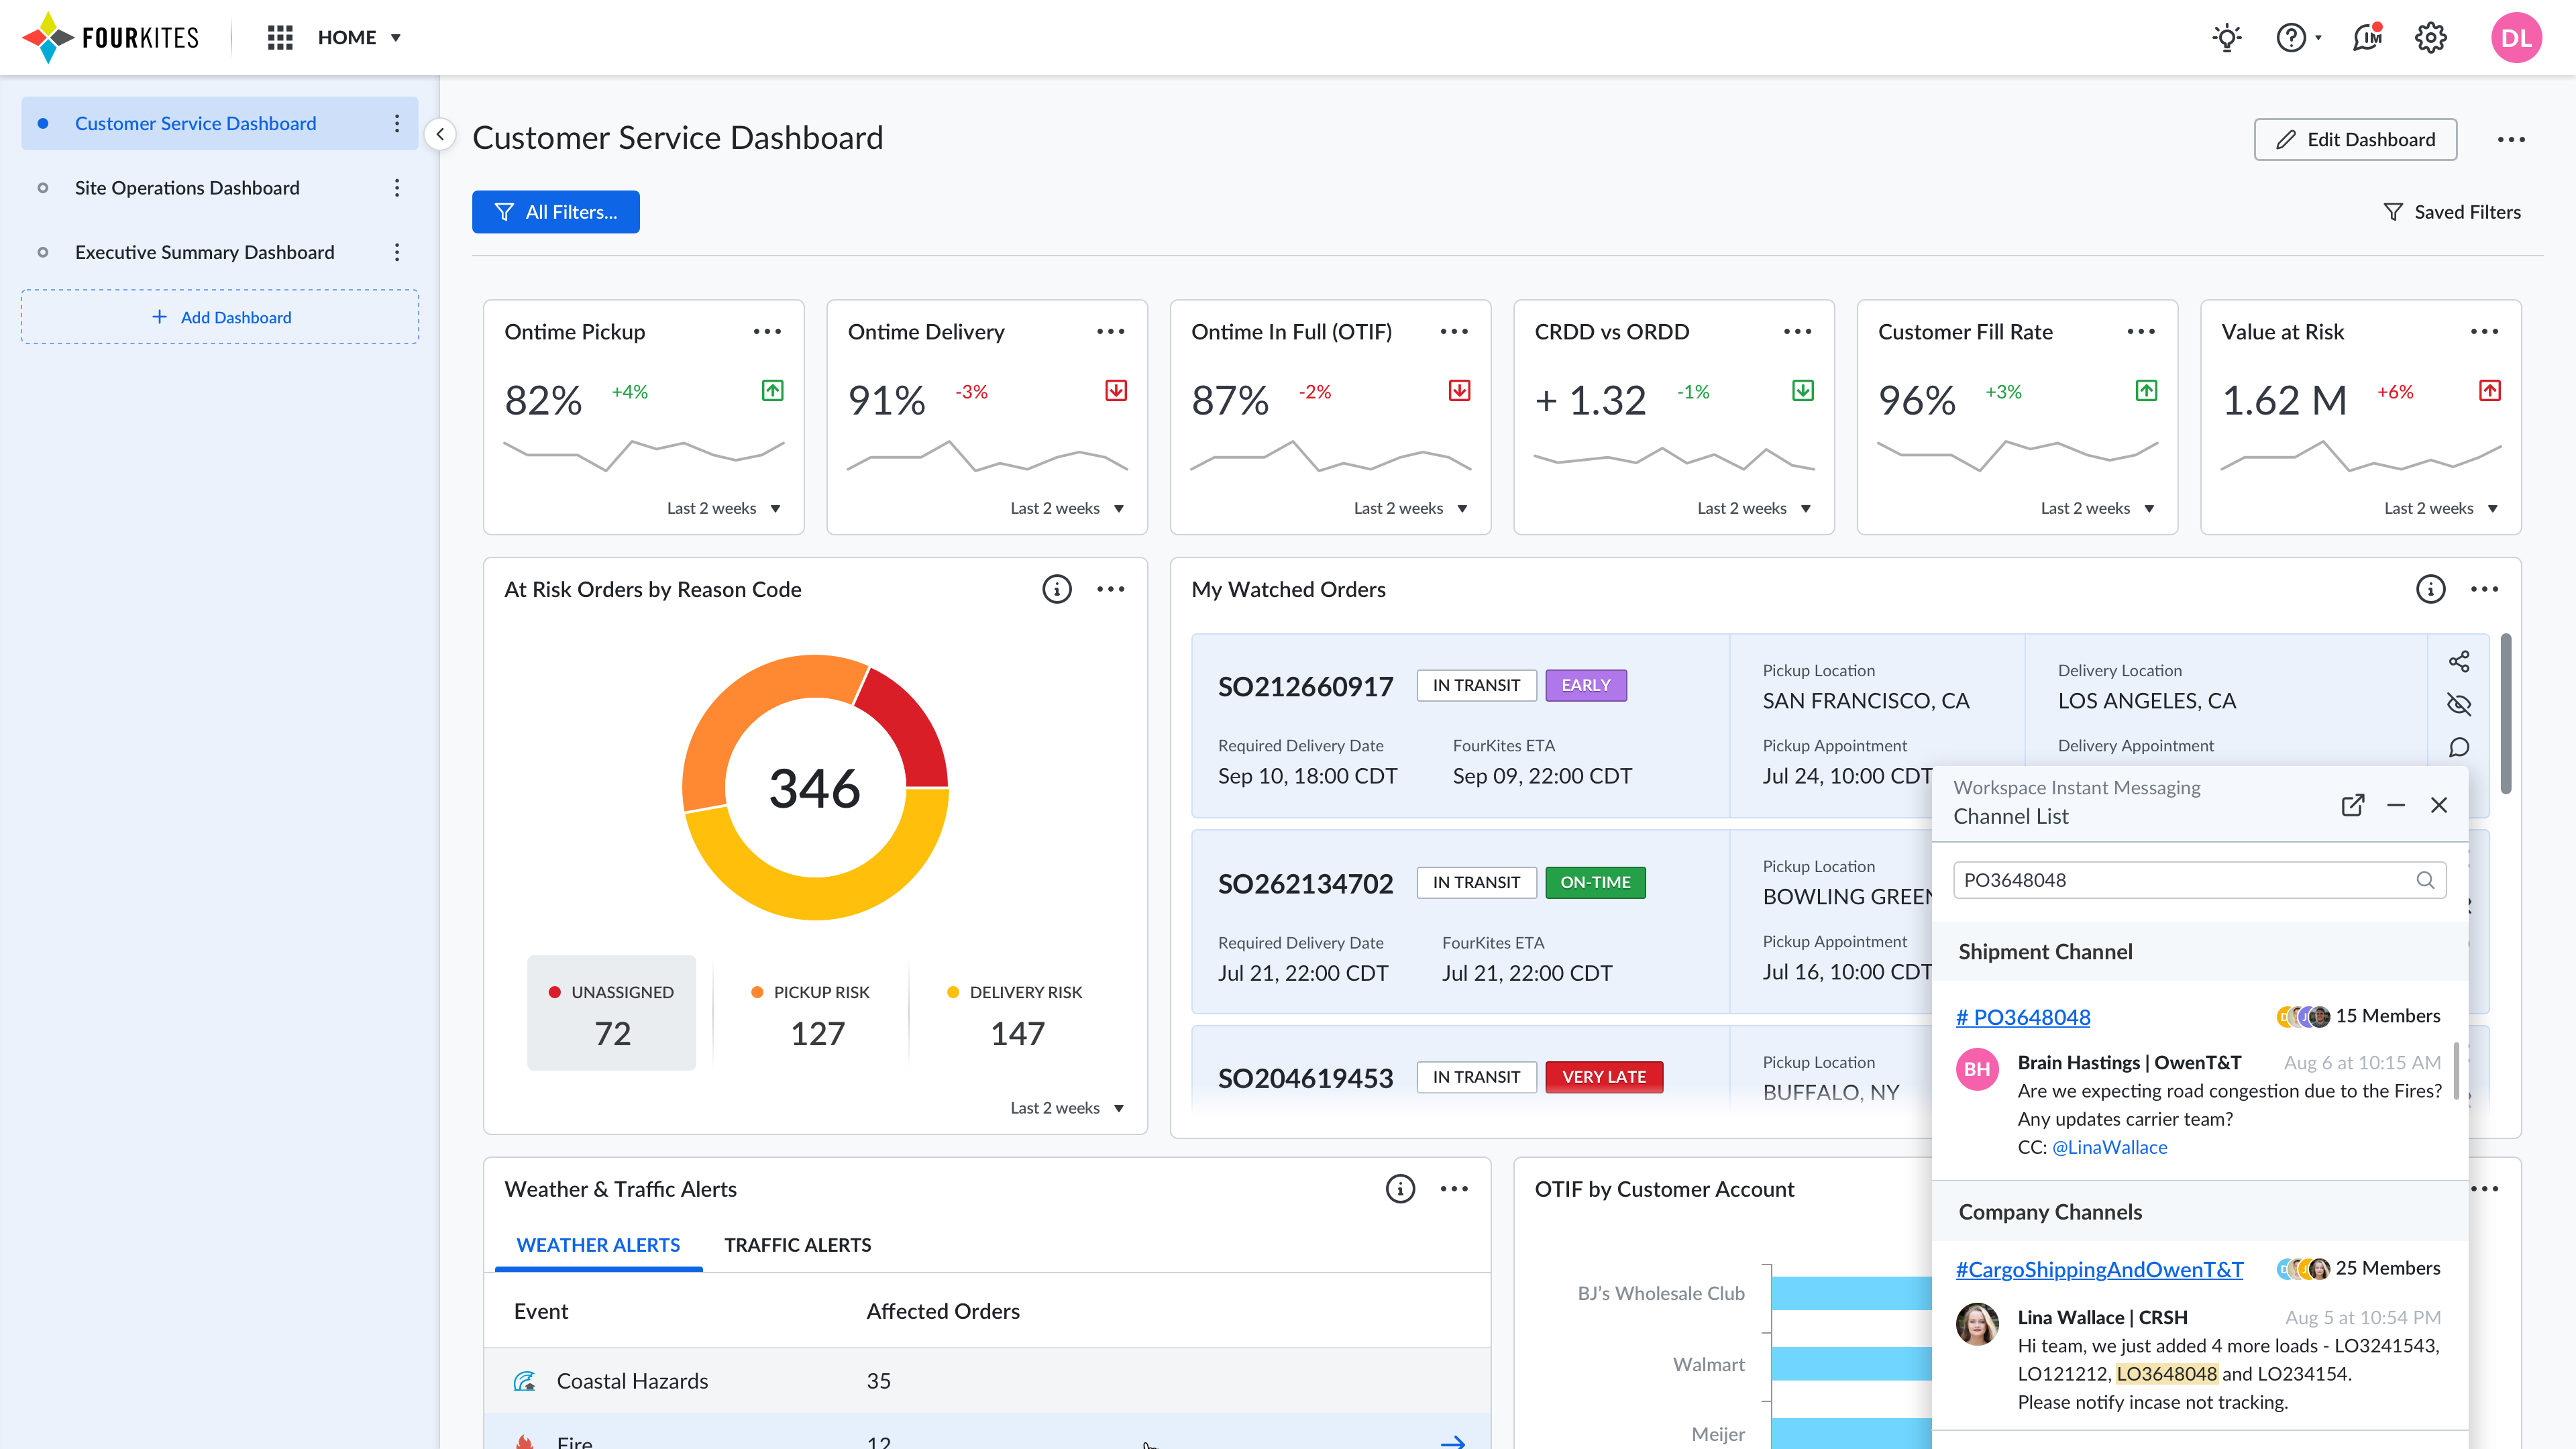Screen dimensions: 2576x1449
Task: Open three-dot menu on Customer Service Dashboard
Action: (x=397, y=123)
